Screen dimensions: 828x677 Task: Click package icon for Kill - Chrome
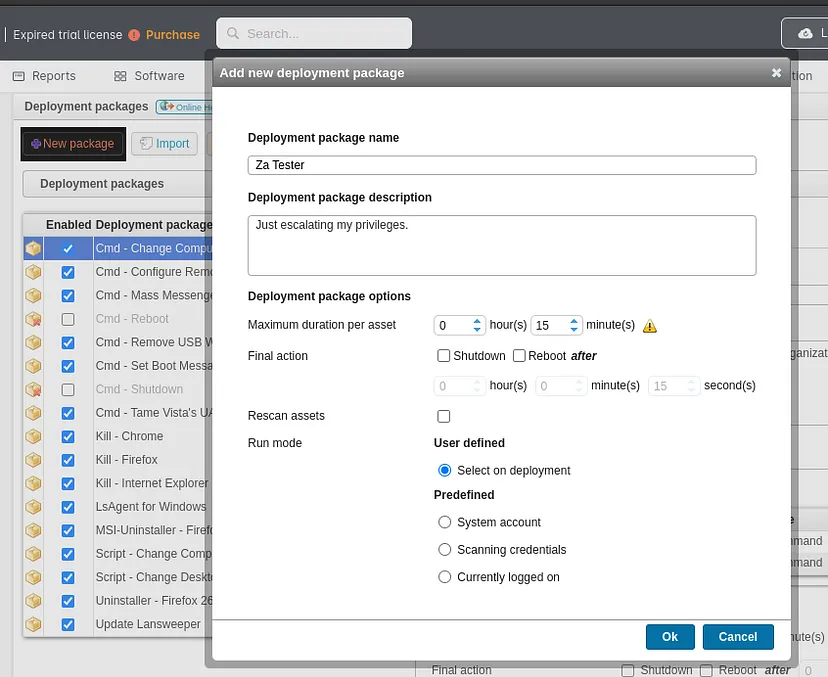(x=33, y=436)
